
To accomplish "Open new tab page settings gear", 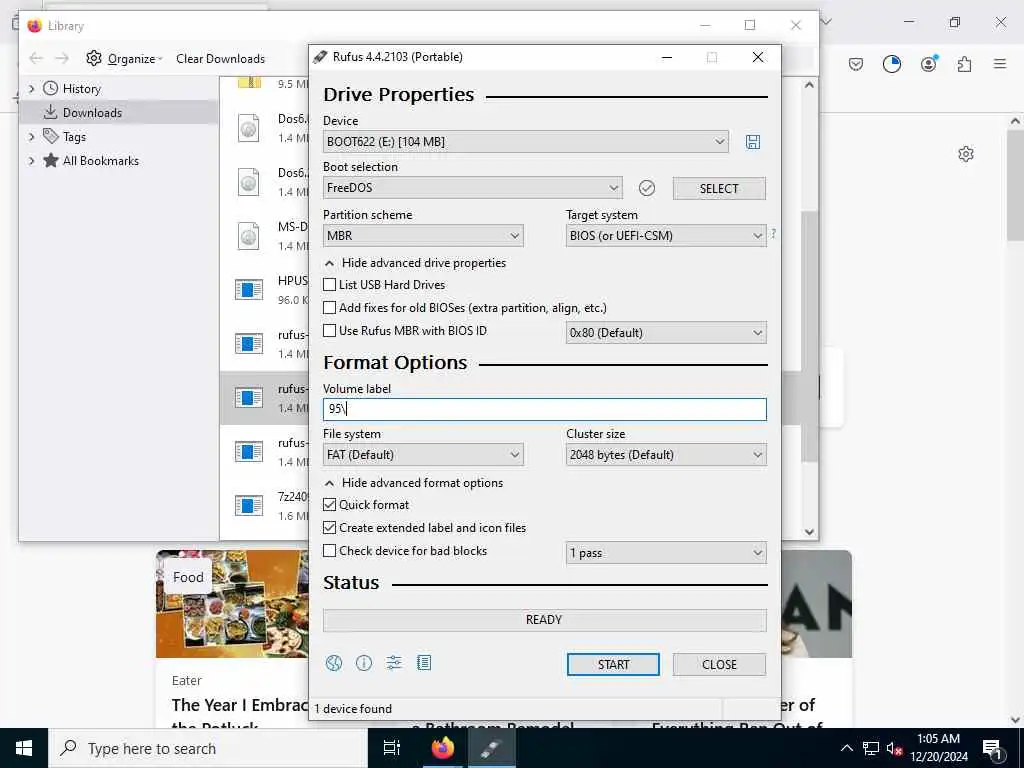I will click(x=966, y=154).
